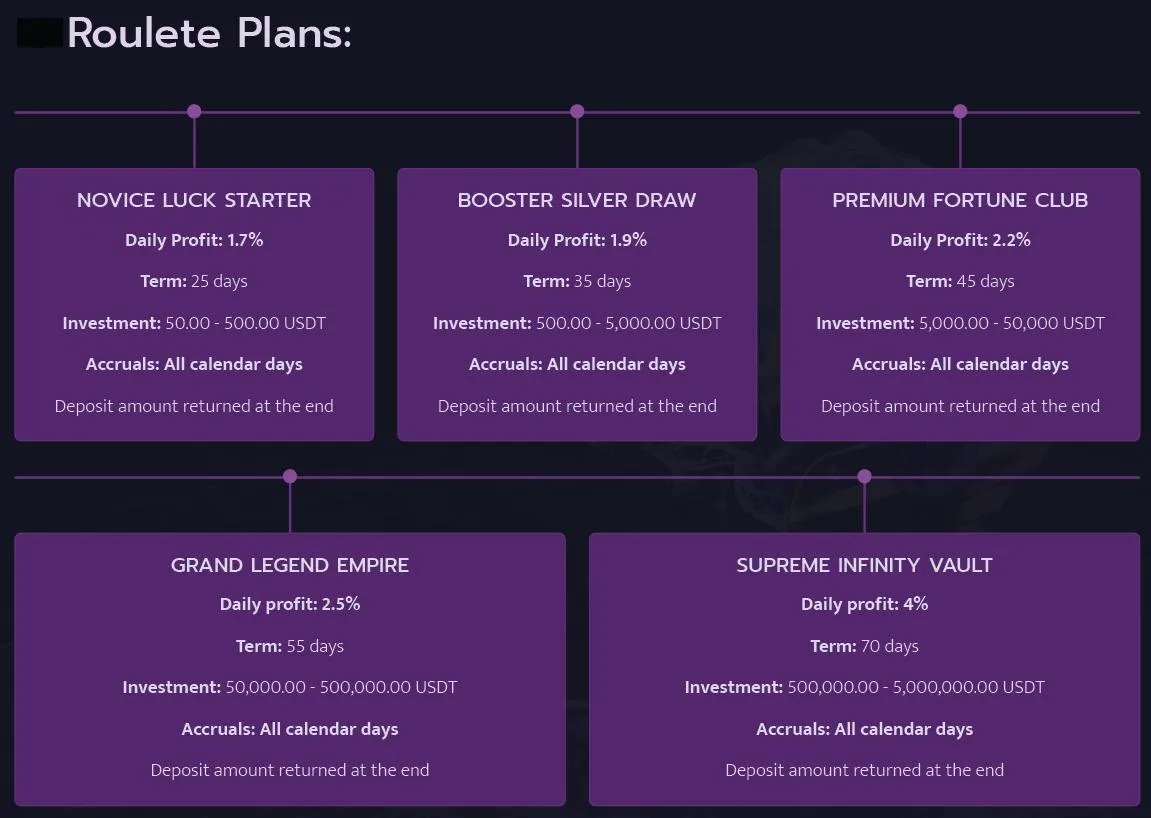This screenshot has height=818, width=1151.
Task: Click the Term 35 days line
Action: 577,281
